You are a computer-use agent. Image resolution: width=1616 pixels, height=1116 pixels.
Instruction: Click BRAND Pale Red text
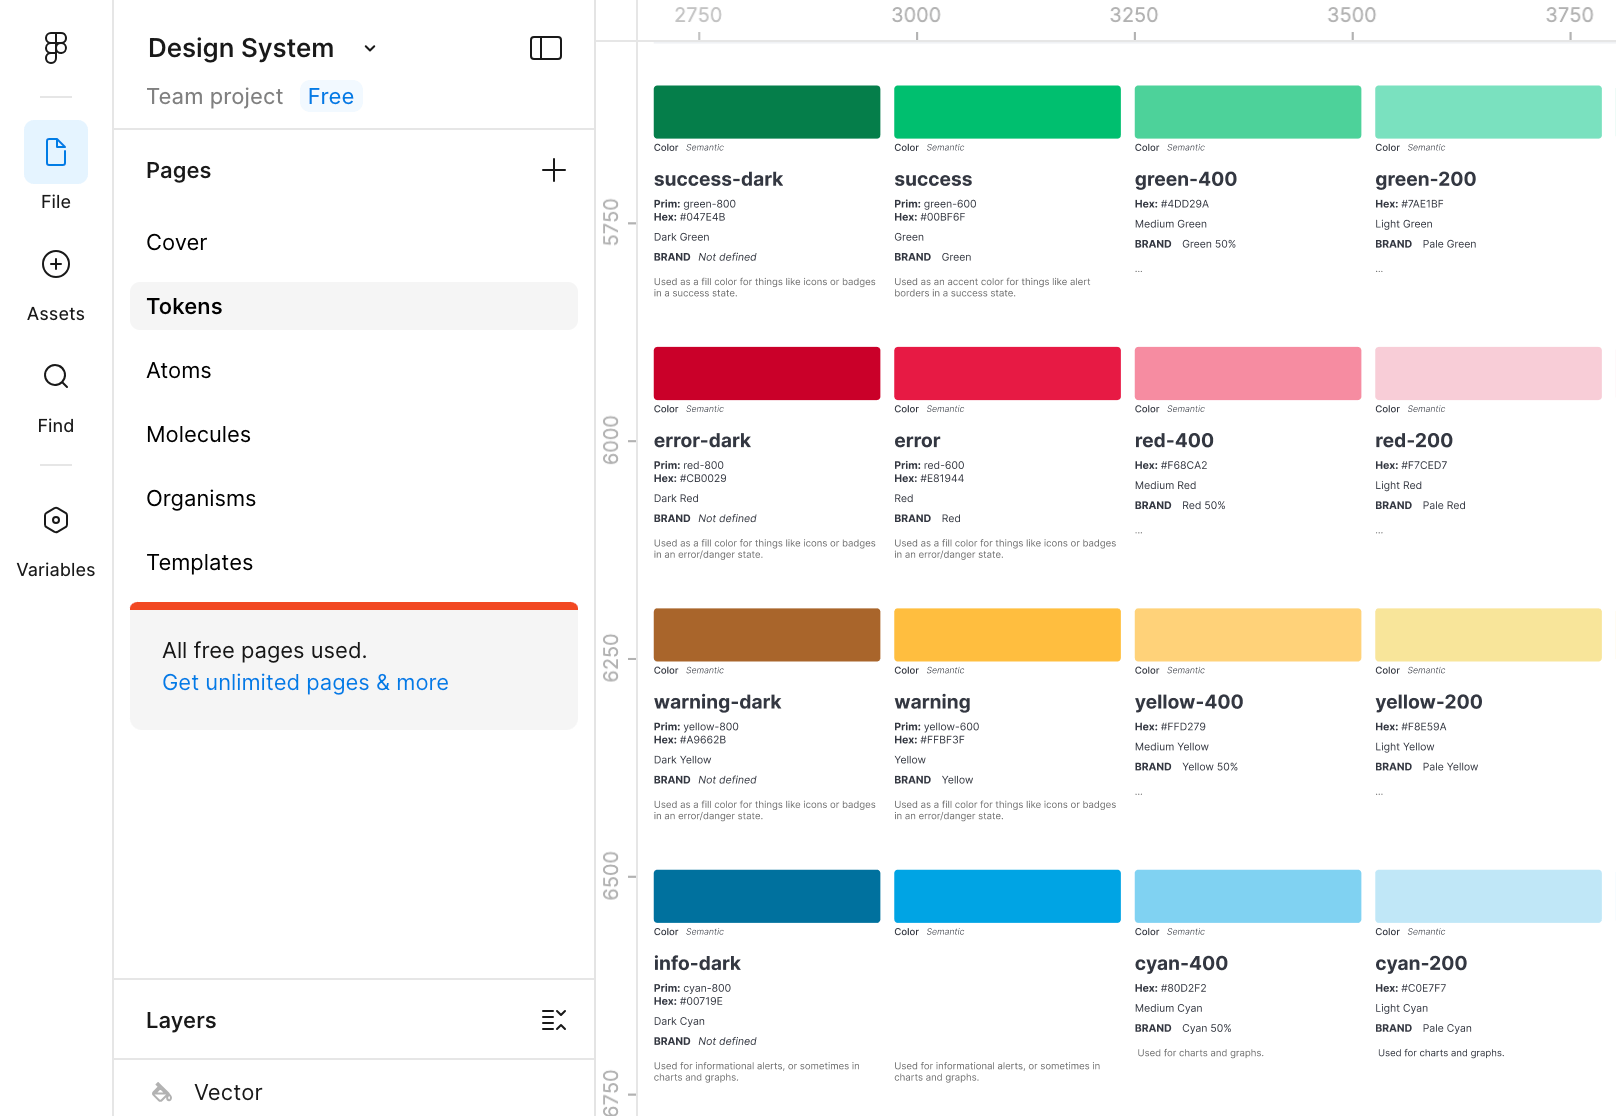[x=1420, y=505]
